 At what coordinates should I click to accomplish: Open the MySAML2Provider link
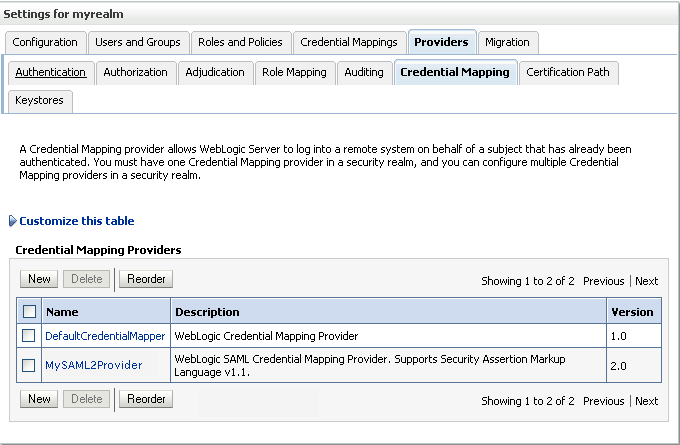94,365
